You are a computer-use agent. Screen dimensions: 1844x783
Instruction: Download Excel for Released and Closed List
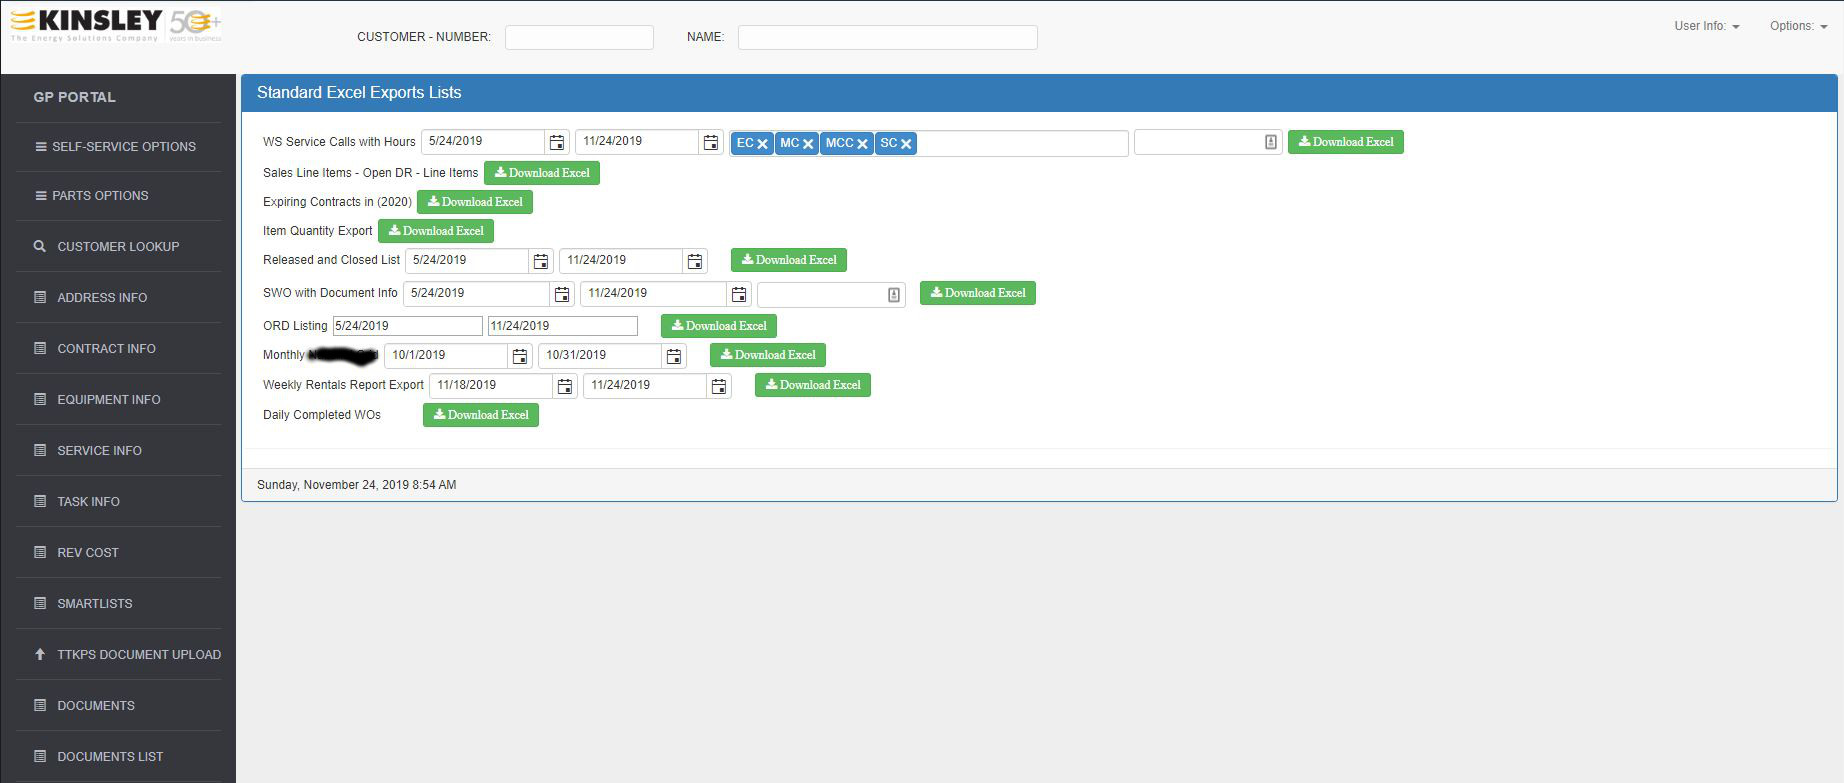point(789,260)
